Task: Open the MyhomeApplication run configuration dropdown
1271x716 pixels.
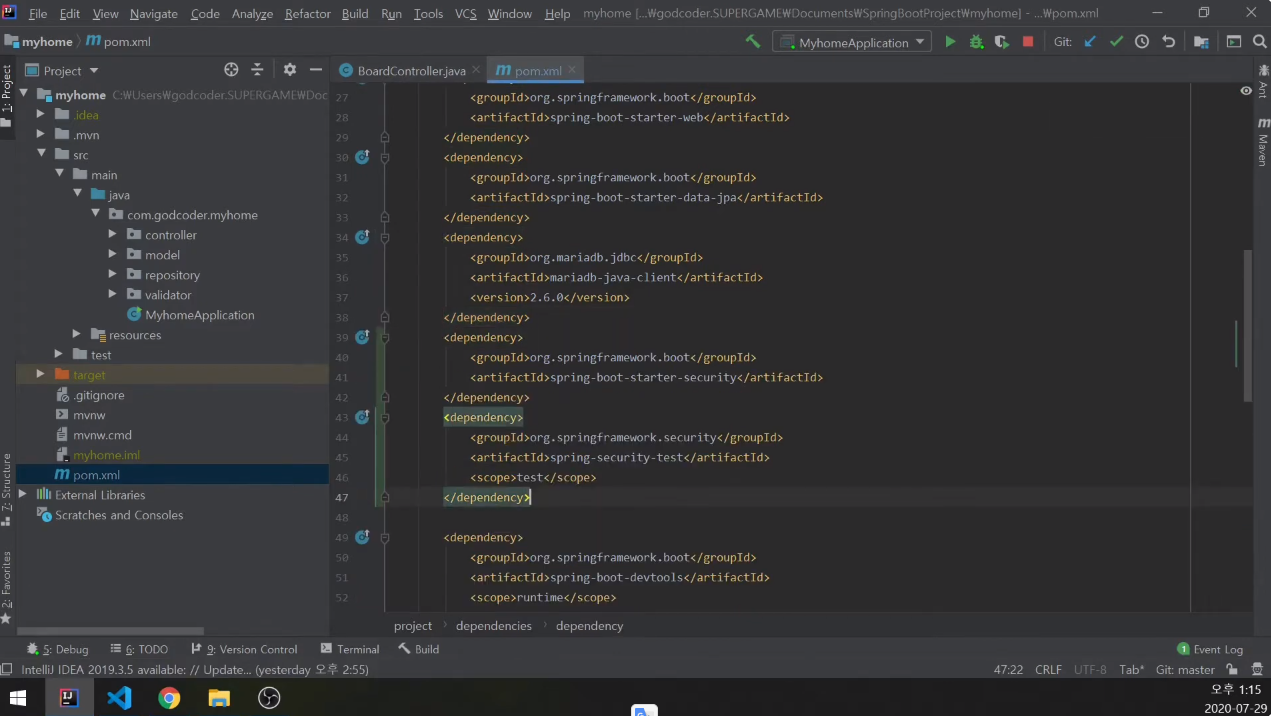Action: [851, 42]
